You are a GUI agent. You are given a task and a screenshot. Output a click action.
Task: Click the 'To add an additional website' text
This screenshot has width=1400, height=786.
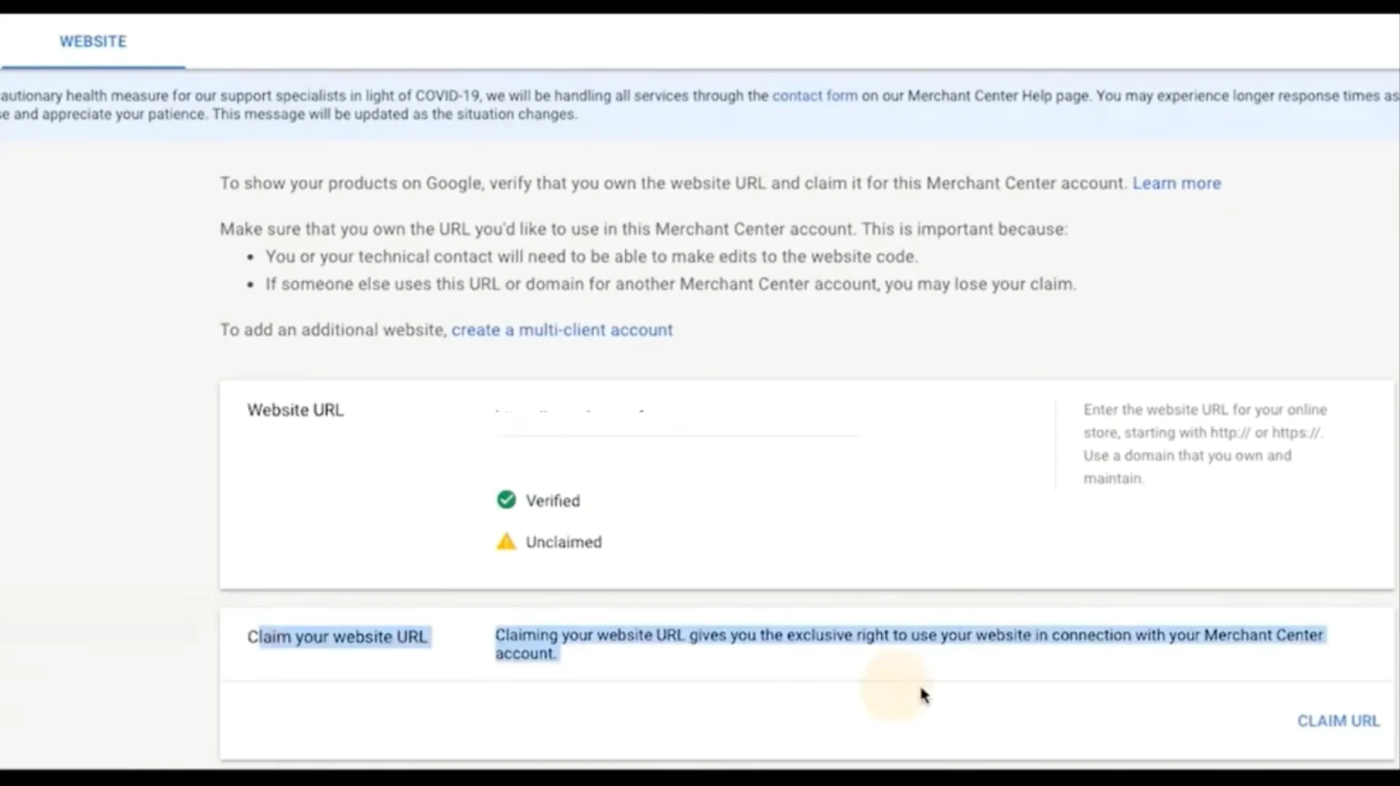333,330
